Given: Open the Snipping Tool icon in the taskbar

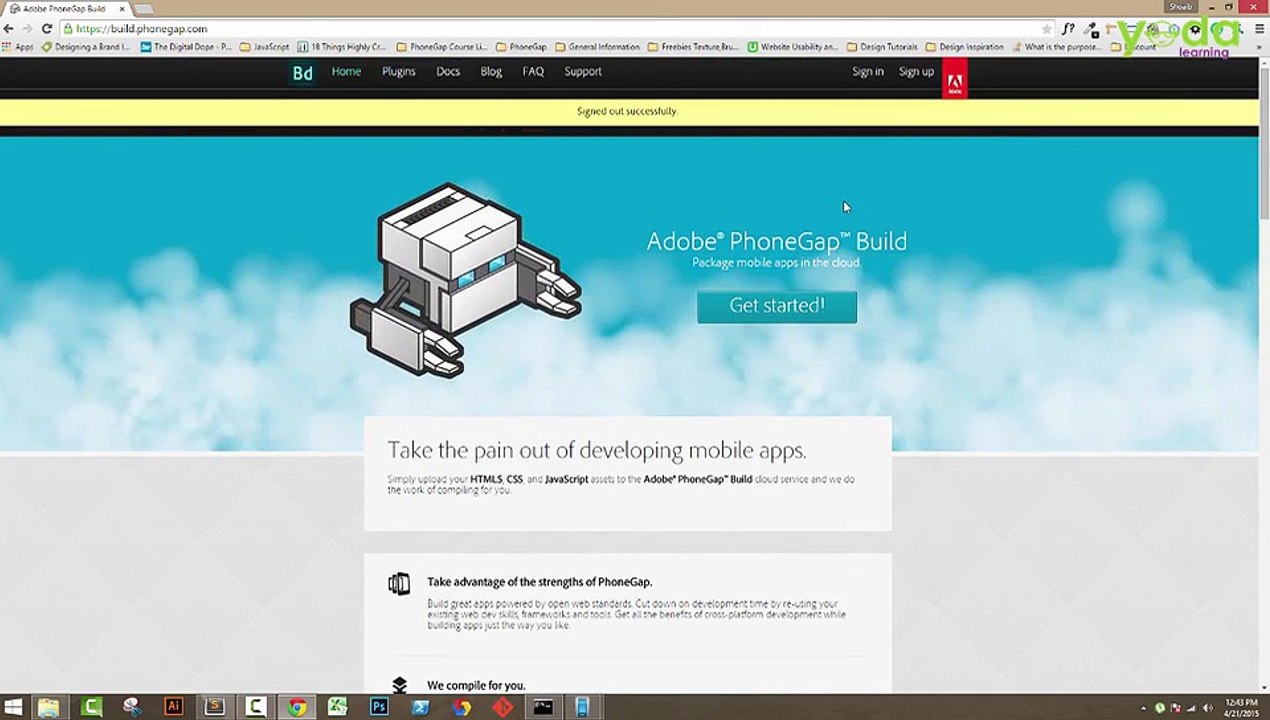Looking at the screenshot, I should click(132, 708).
